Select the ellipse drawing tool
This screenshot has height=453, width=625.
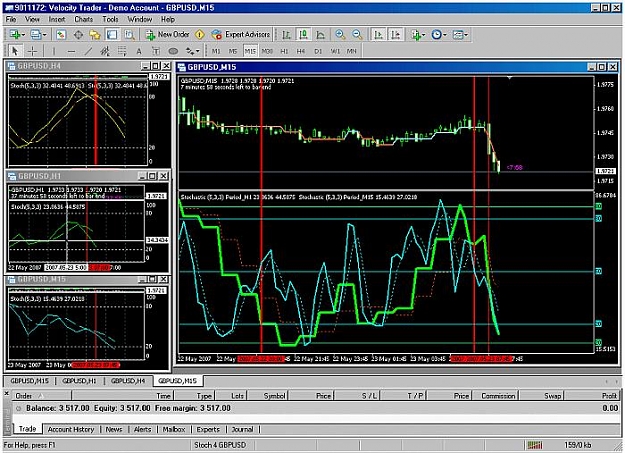(x=173, y=51)
